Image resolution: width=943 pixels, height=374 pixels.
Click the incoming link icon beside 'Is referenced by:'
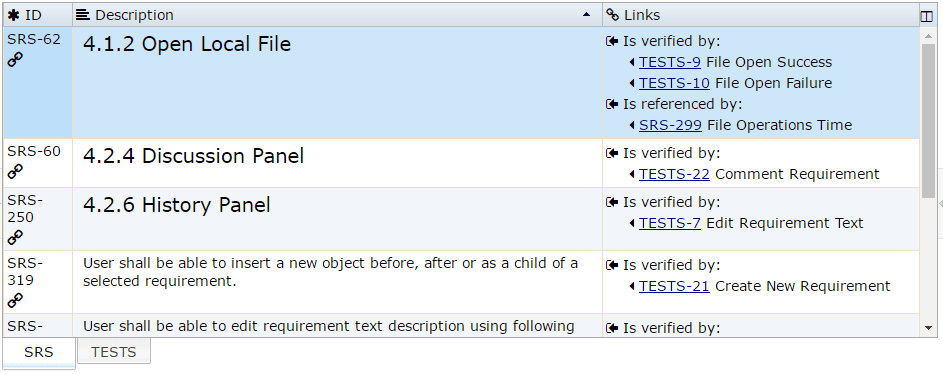[x=612, y=104]
